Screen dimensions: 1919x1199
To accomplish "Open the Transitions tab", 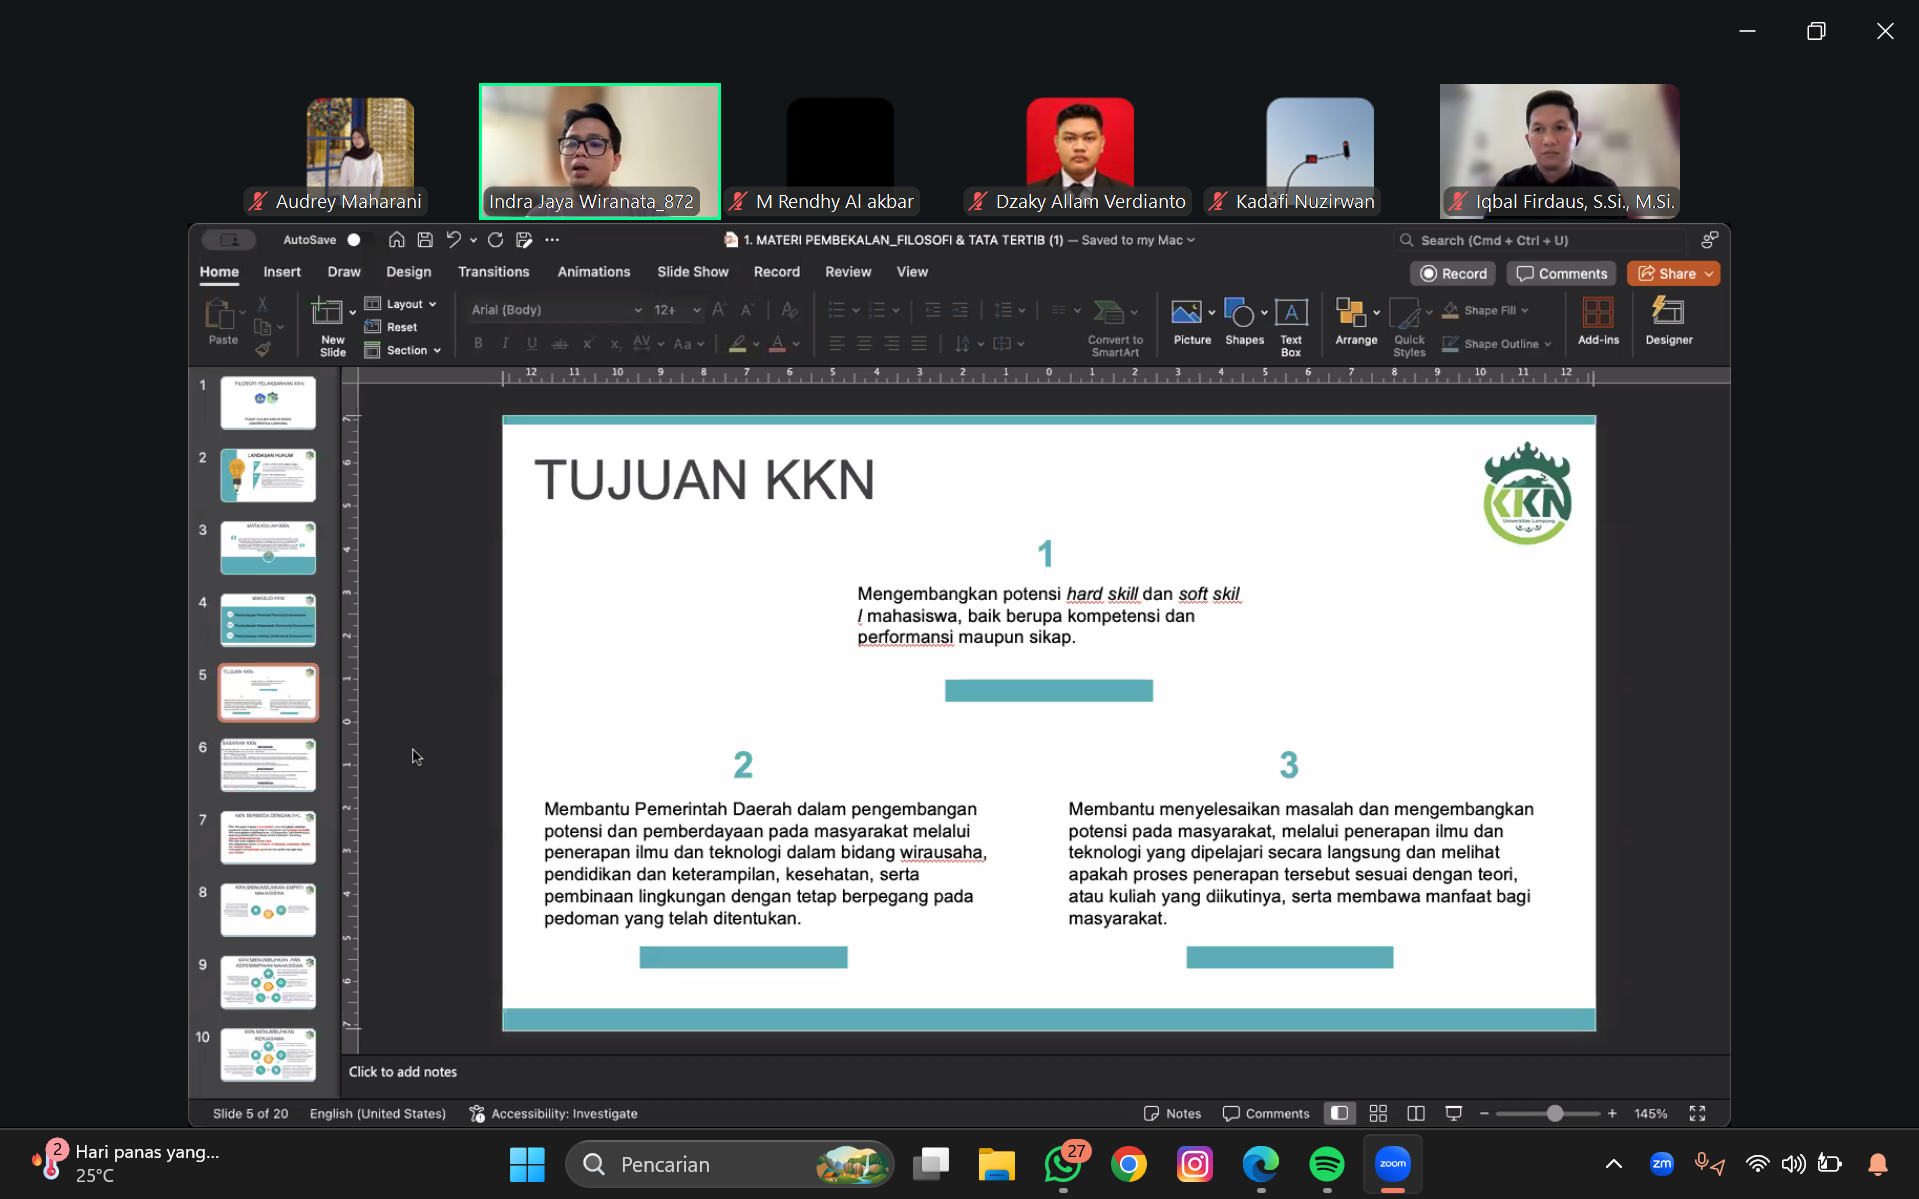I will pyautogui.click(x=493, y=272).
